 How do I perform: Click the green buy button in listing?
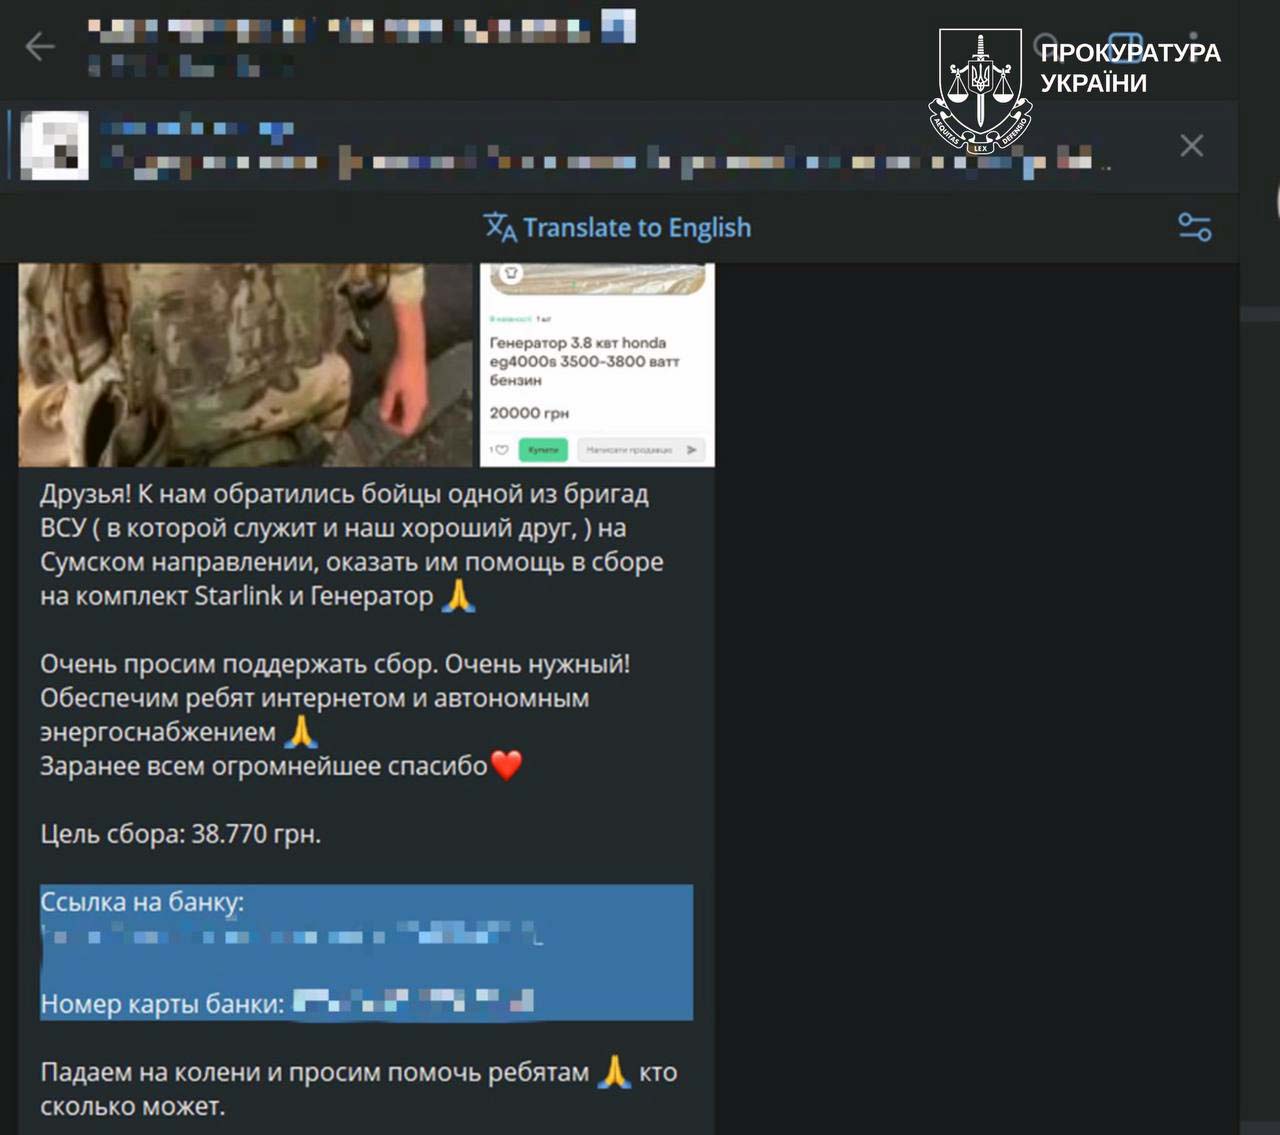pyautogui.click(x=543, y=450)
